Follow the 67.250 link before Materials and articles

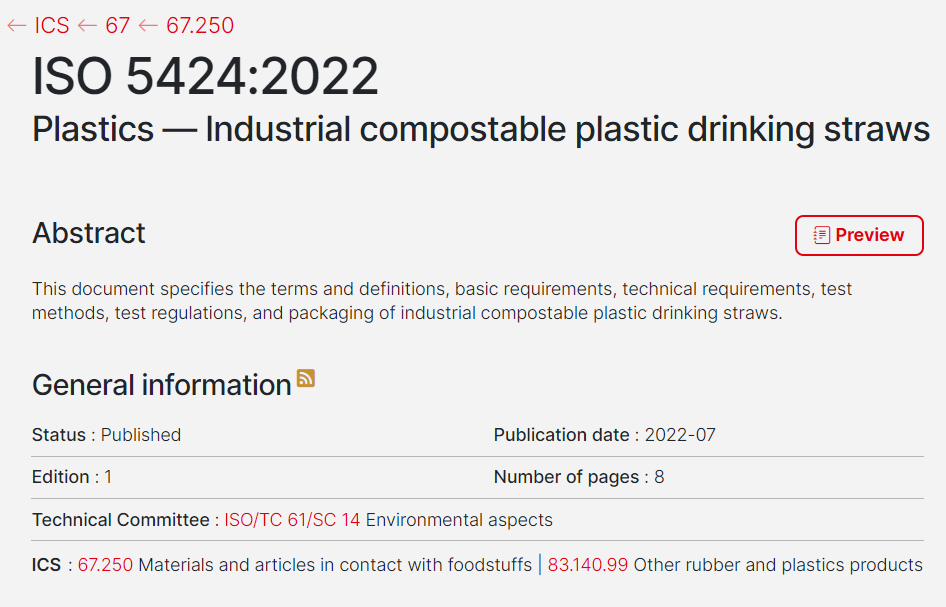click(105, 565)
